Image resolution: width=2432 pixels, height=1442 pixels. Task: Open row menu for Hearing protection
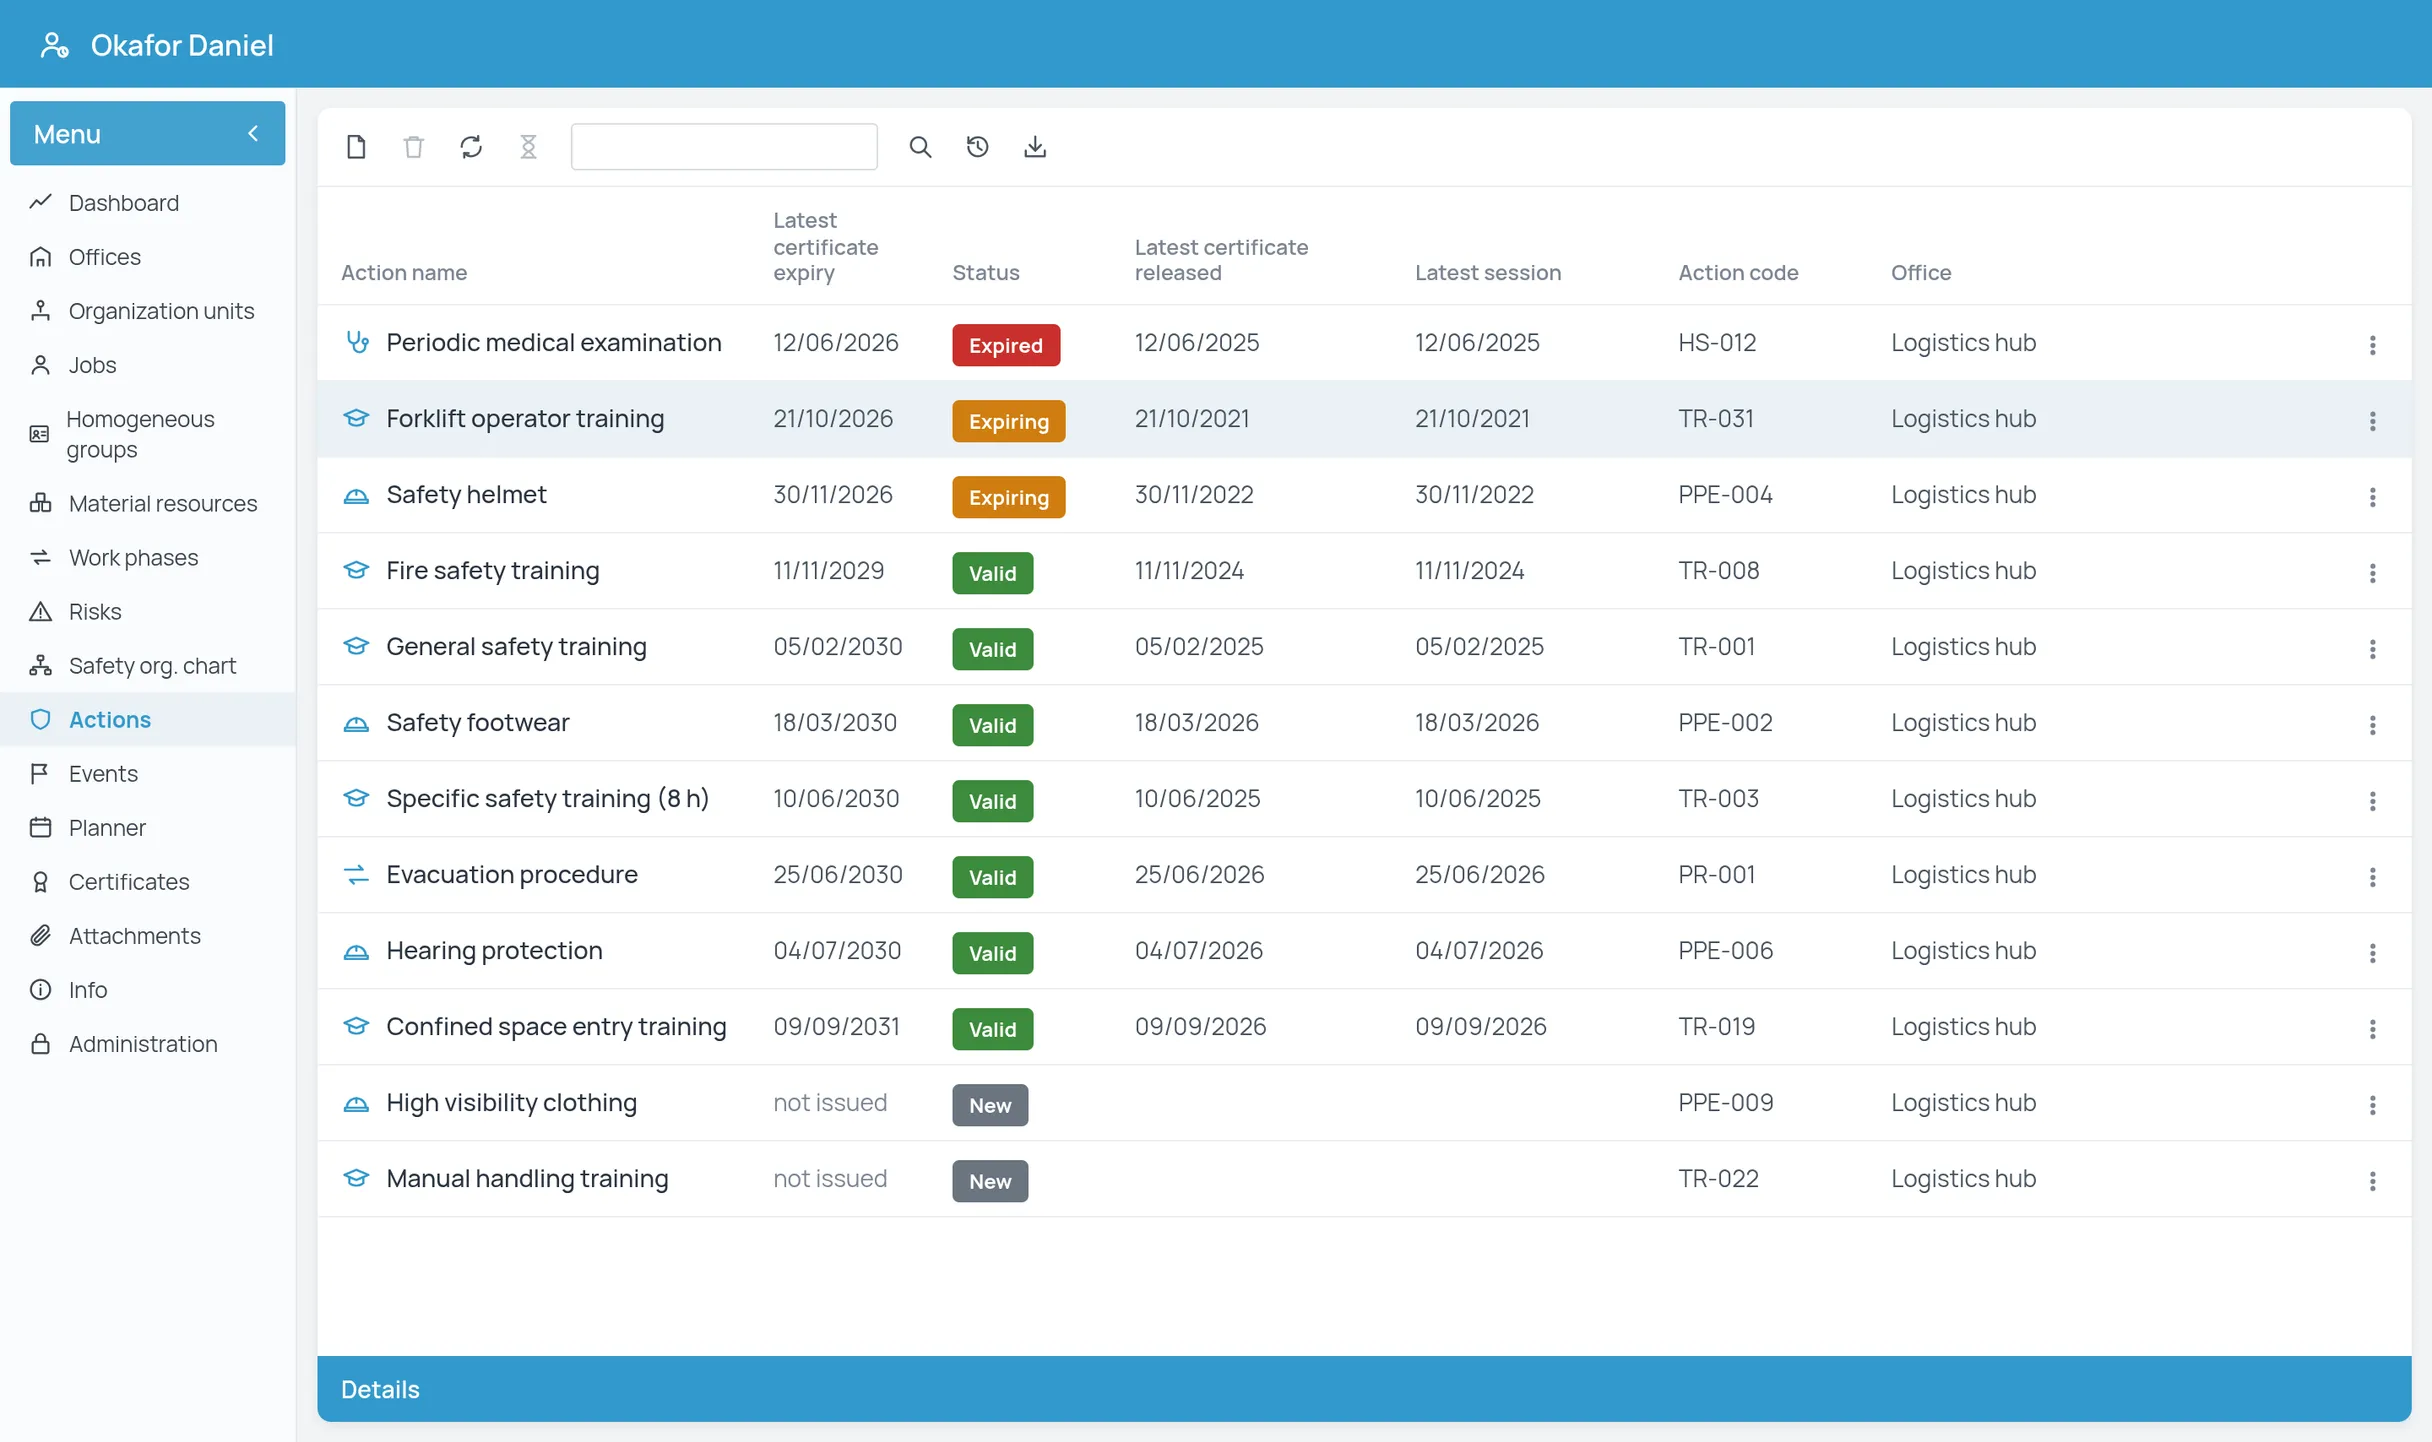pos(2372,953)
